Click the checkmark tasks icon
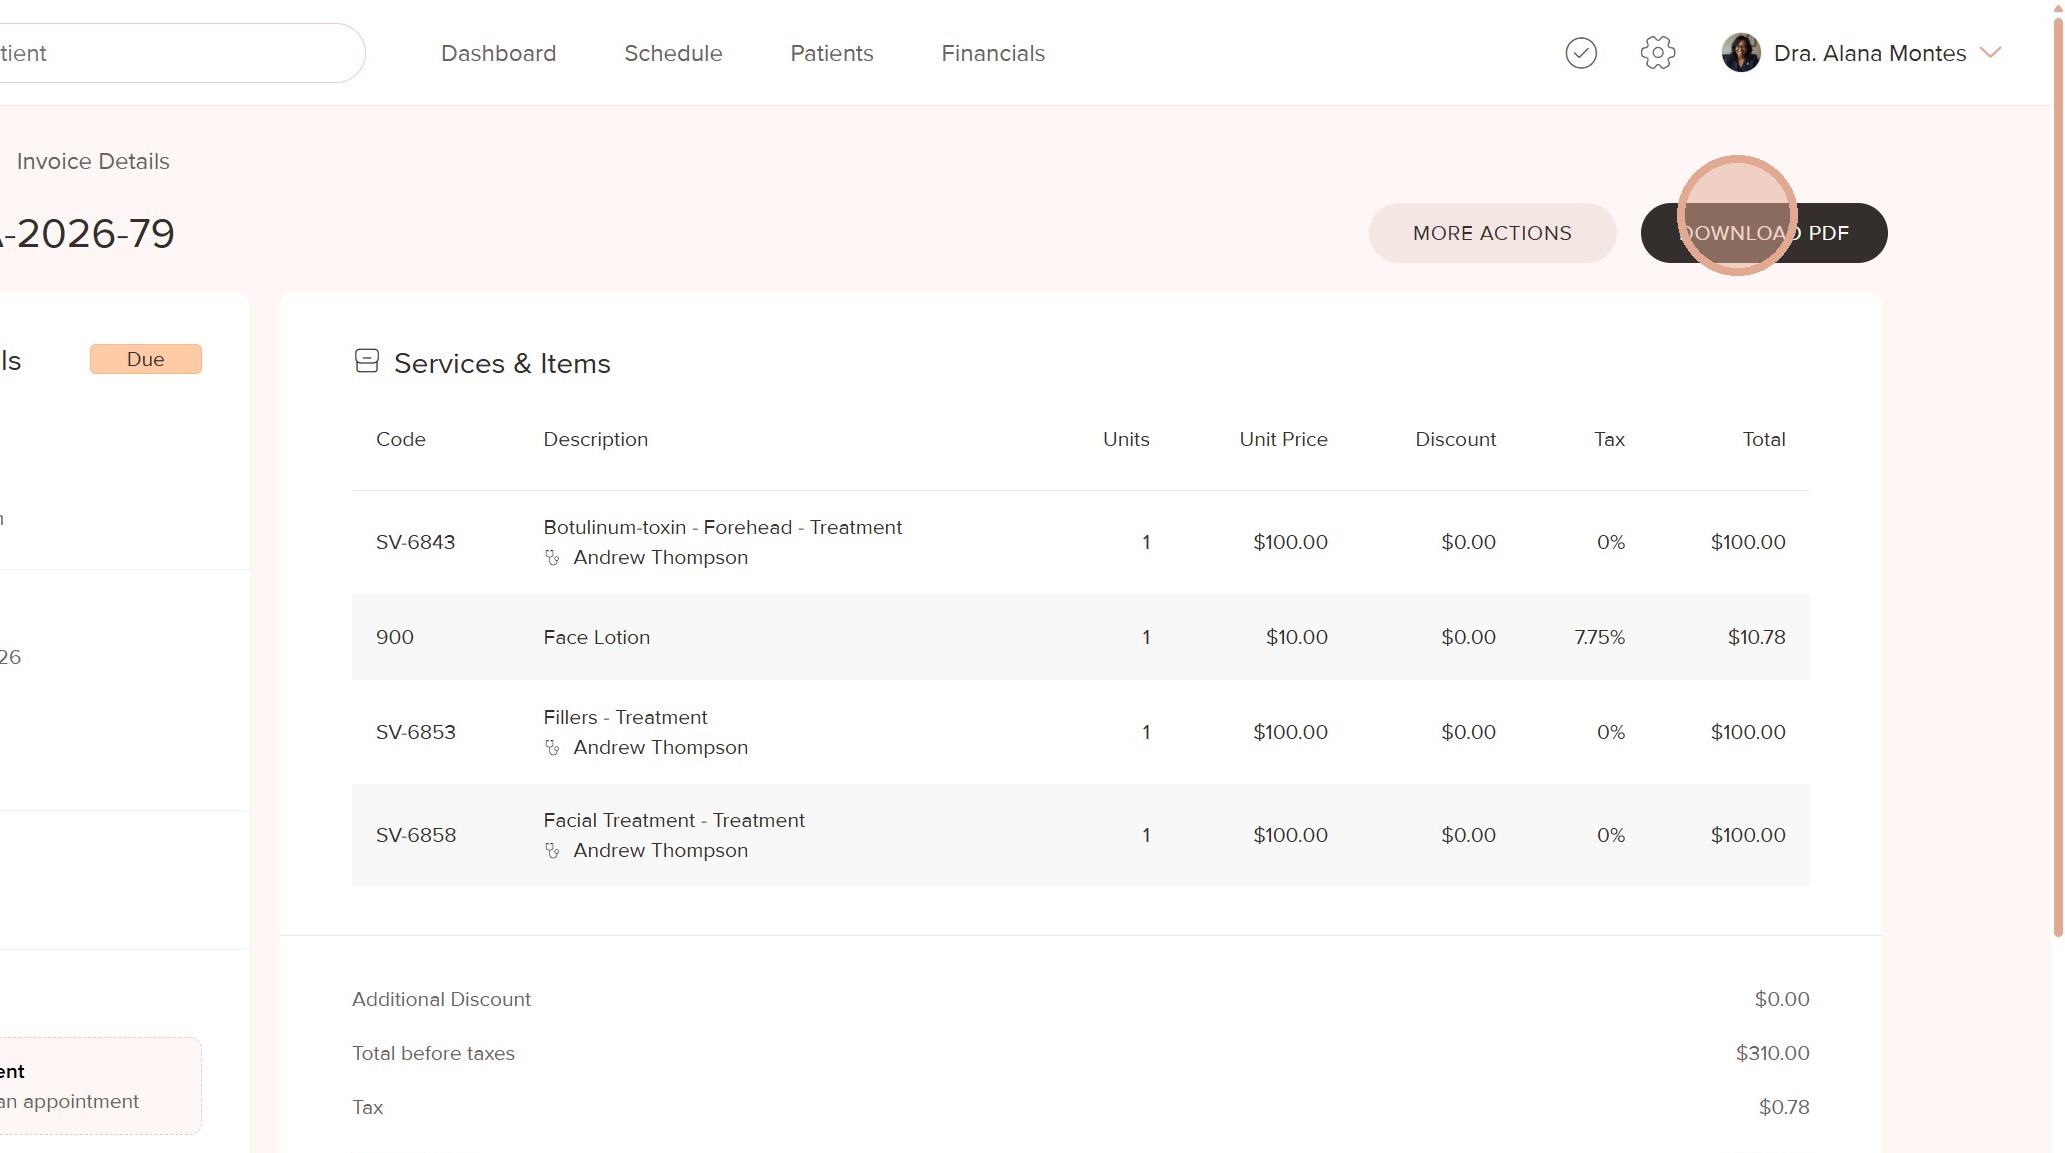Image resolution: width=2065 pixels, height=1153 pixels. click(x=1580, y=53)
